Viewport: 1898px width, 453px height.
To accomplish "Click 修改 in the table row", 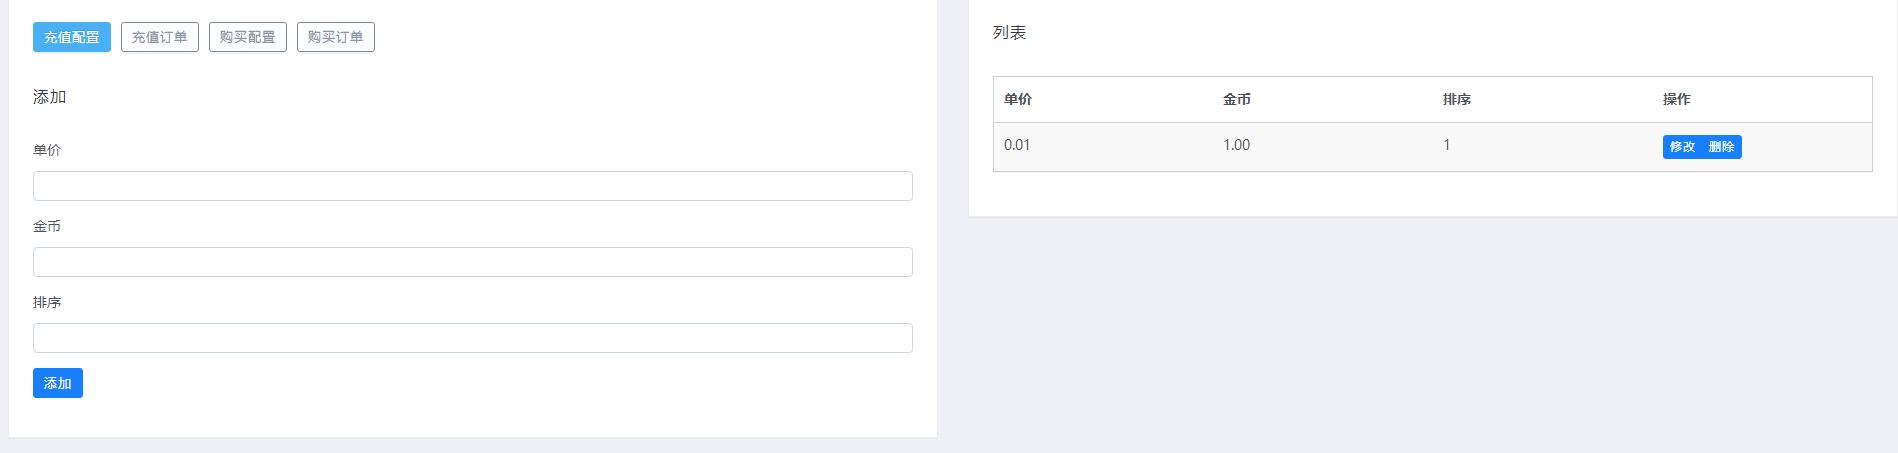I will point(1682,147).
